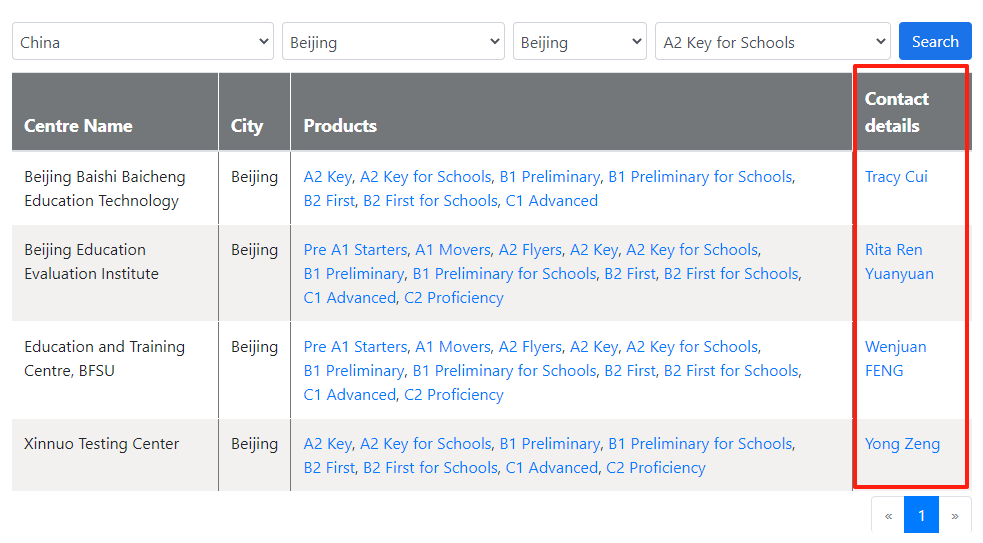Click the blue Search button
Viewport: 983px width, 543px height.
[935, 41]
